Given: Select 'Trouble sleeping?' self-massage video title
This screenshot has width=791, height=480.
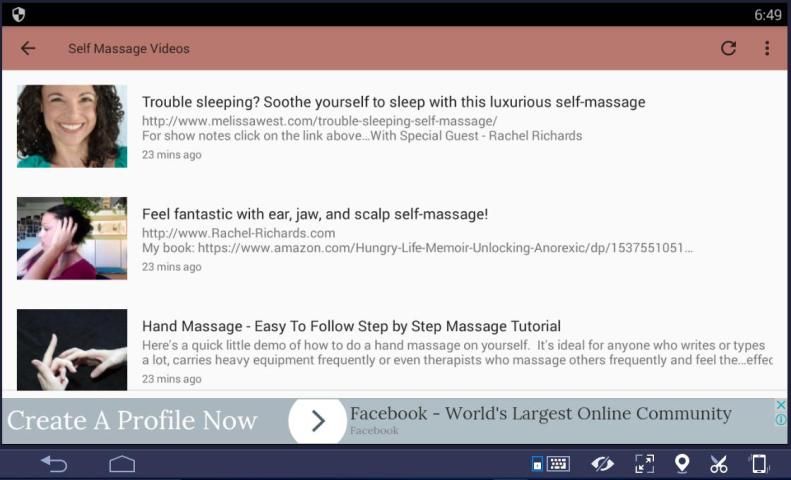Looking at the screenshot, I should 393,102.
